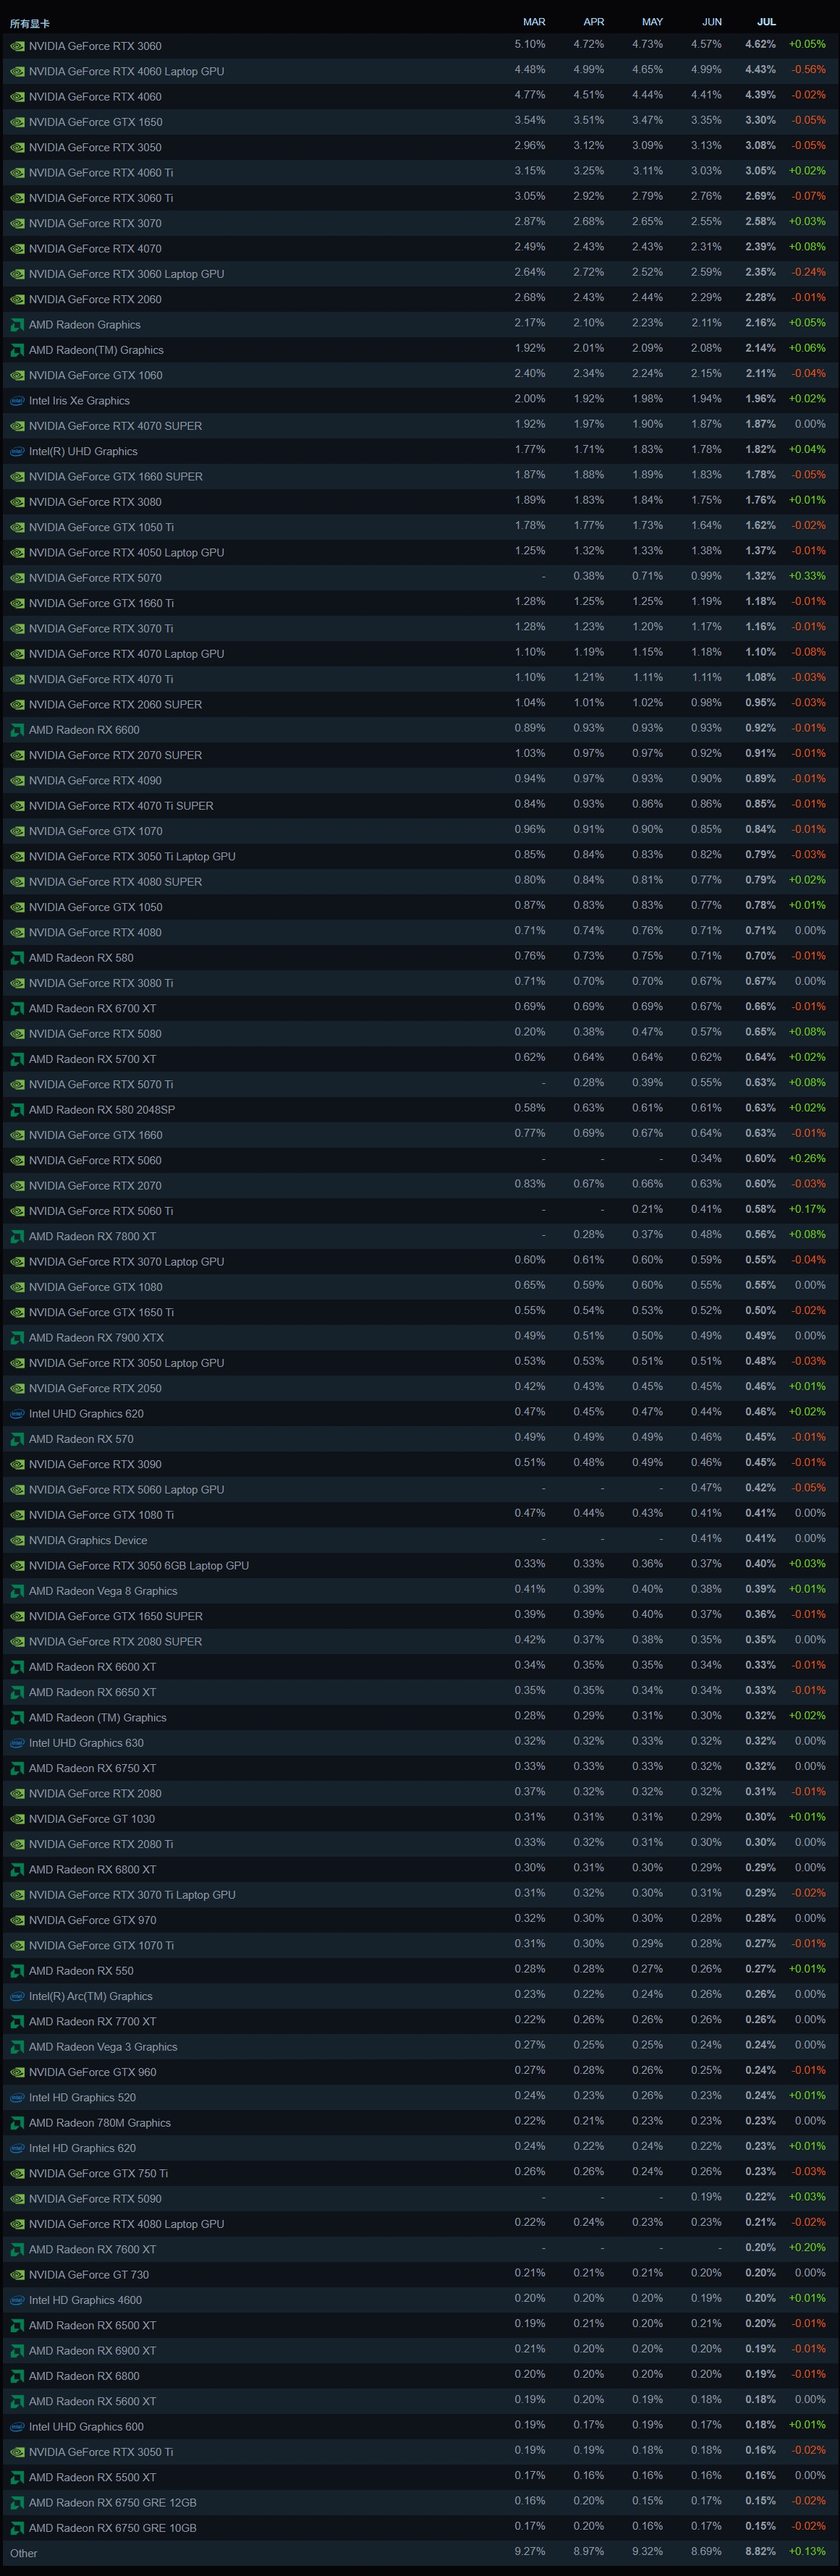Viewport: 840px width, 2576px height.
Task: Click the Other row label
Action: tap(23, 2553)
